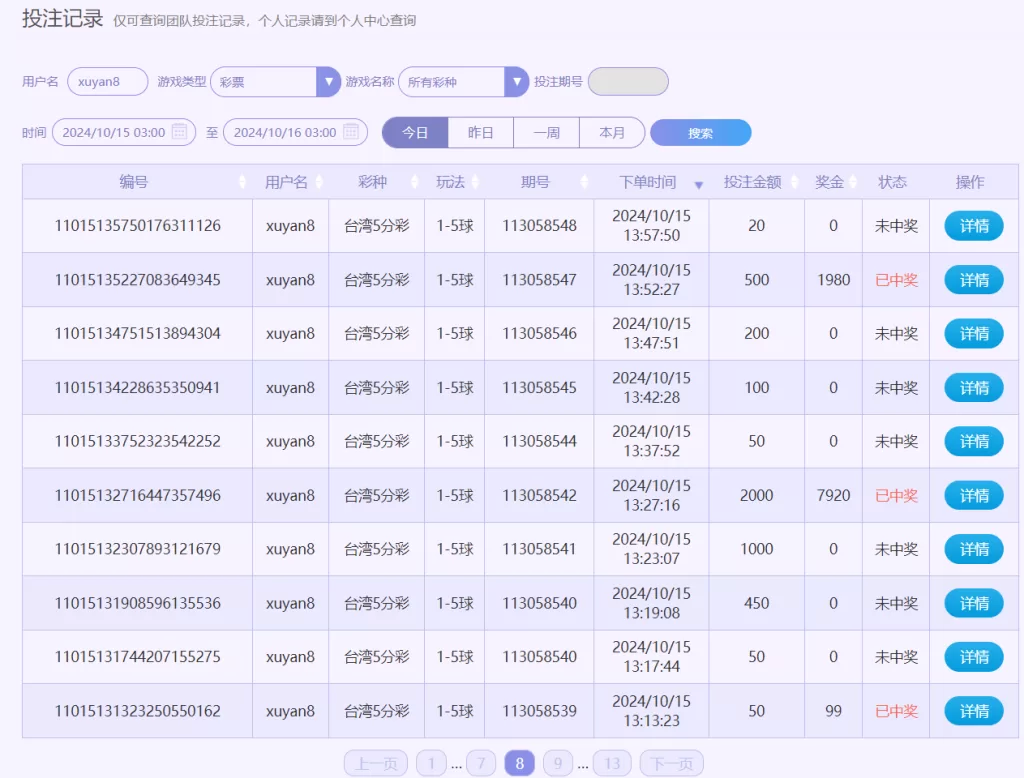Select the 今日 time range tab
The height and width of the screenshot is (778, 1024).
415,133
